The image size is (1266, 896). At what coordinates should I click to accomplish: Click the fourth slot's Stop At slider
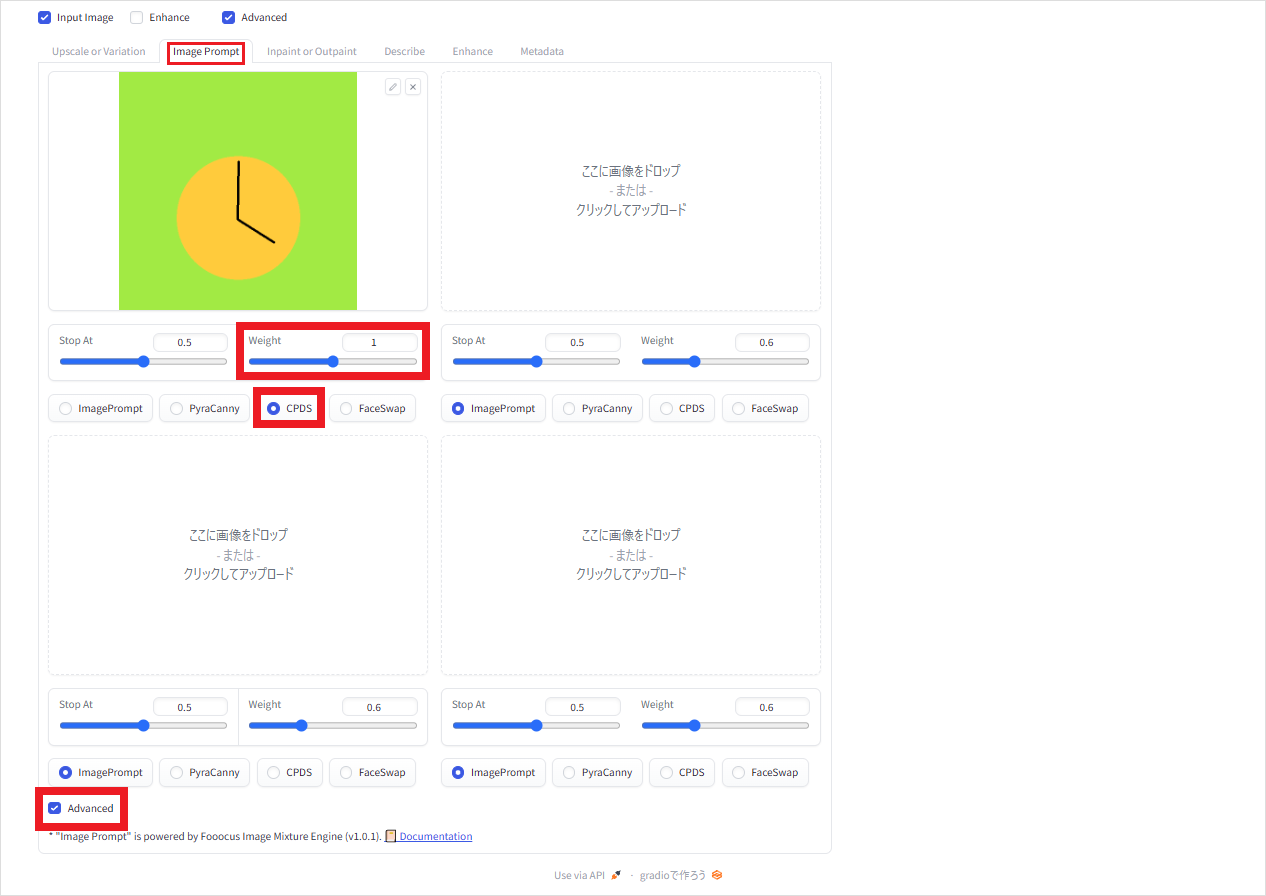(536, 726)
